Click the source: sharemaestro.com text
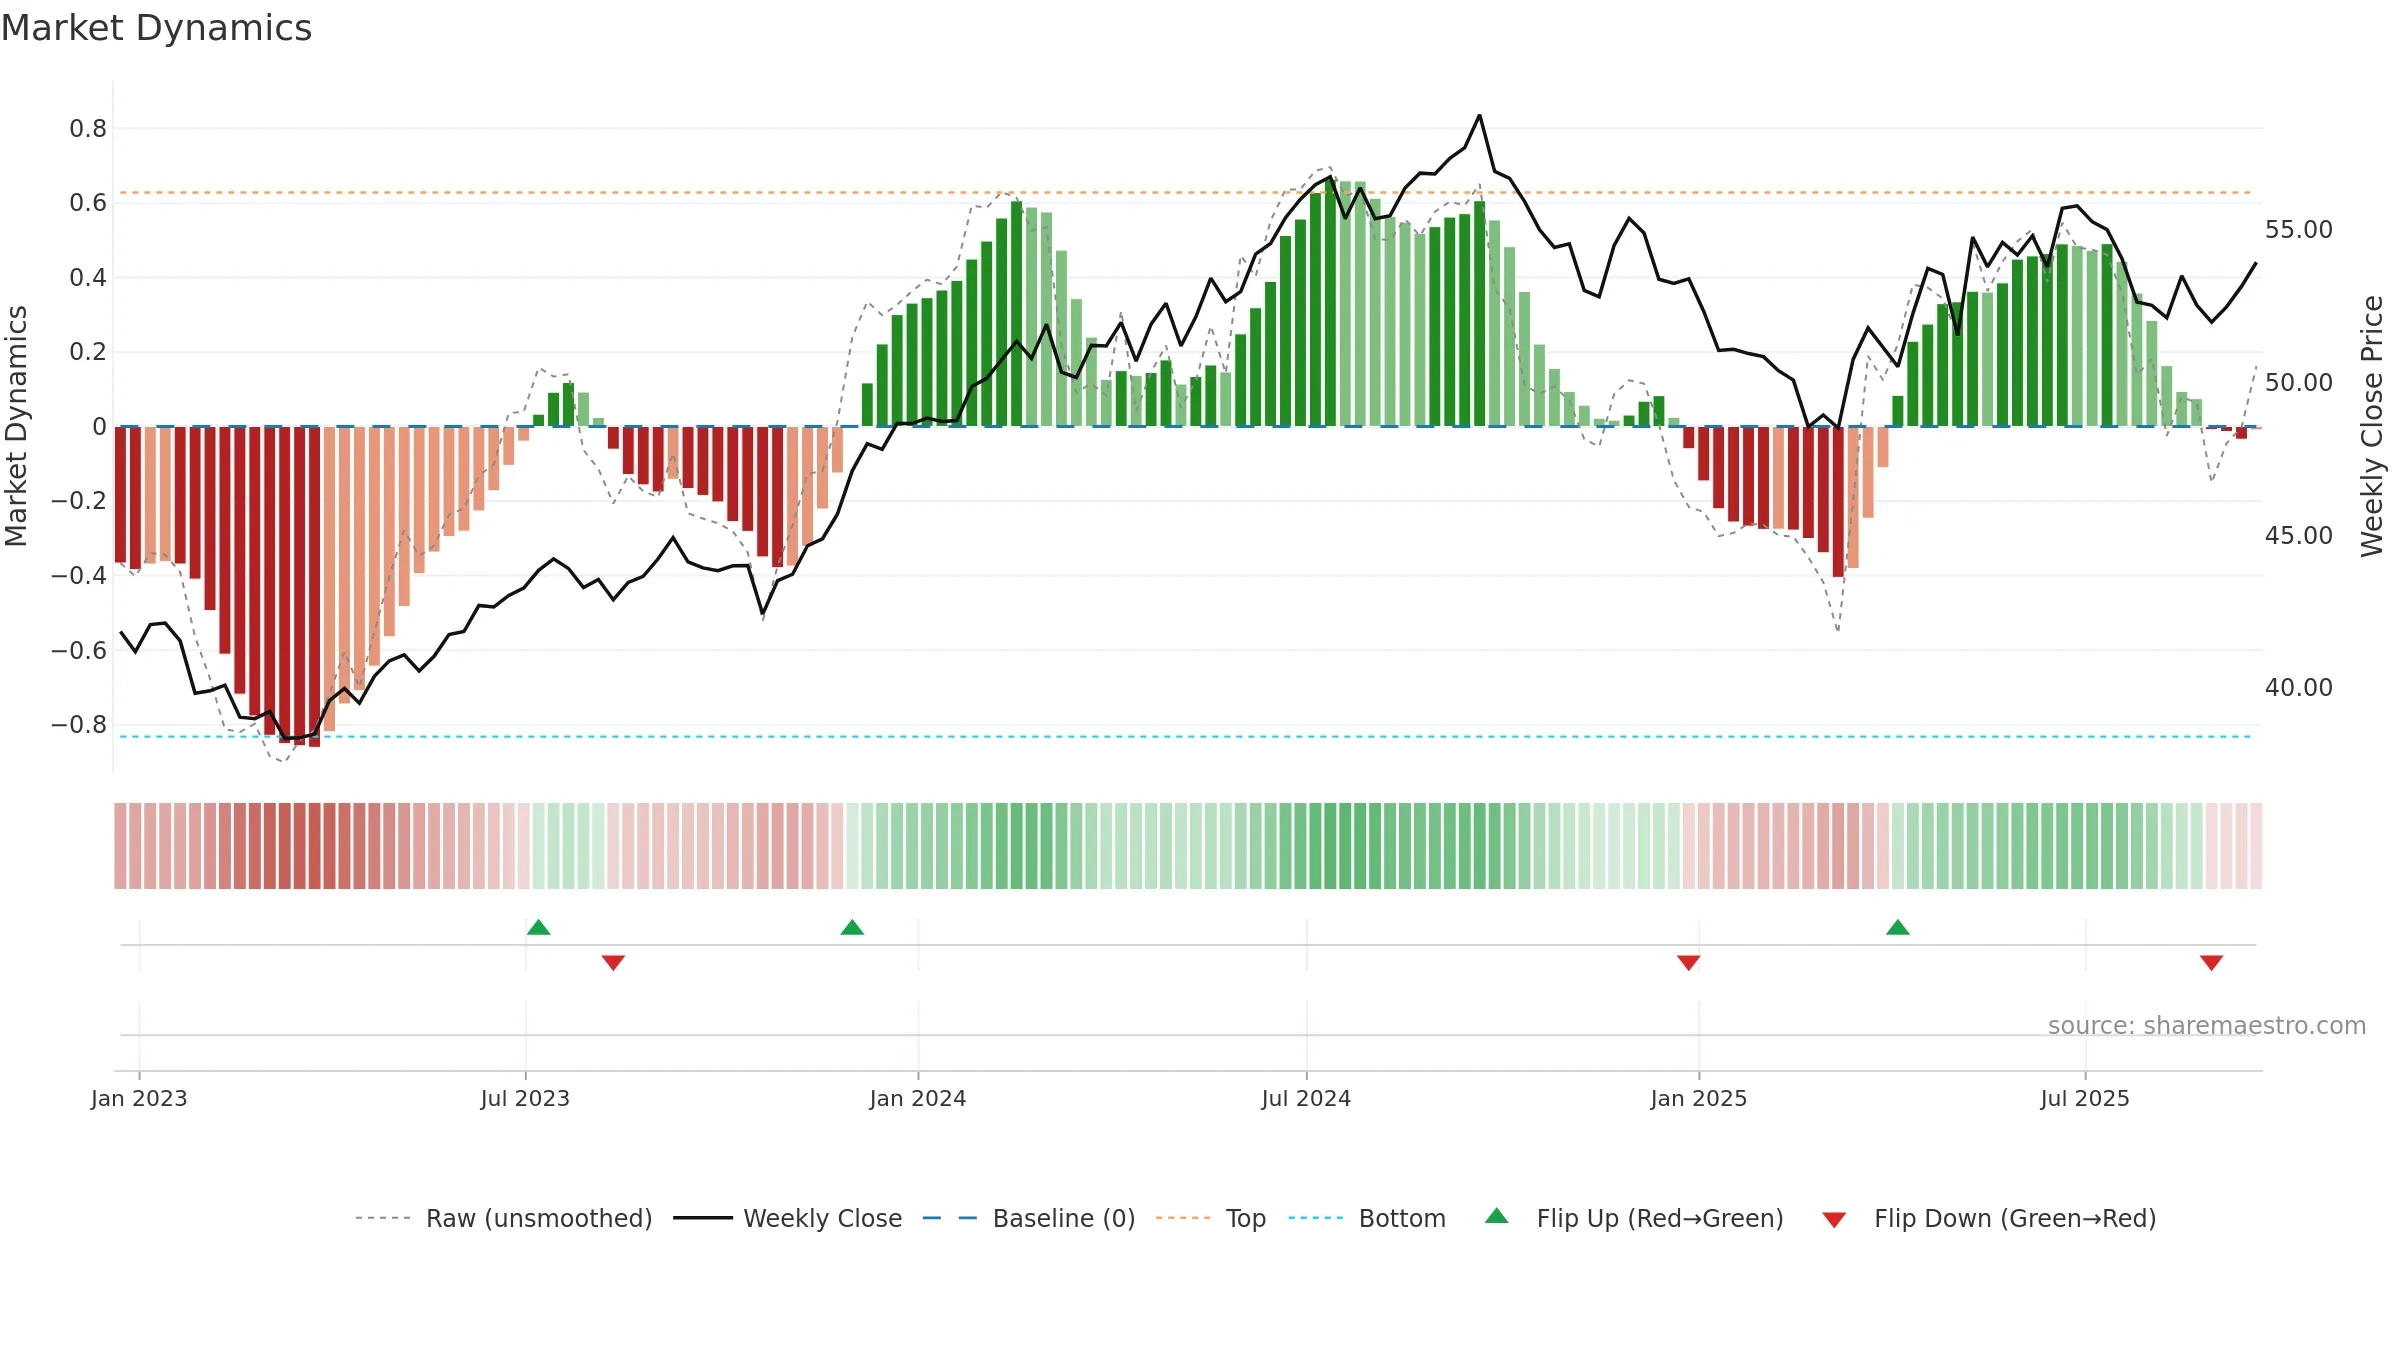Image resolution: width=2400 pixels, height=1350 pixels. [2207, 1025]
